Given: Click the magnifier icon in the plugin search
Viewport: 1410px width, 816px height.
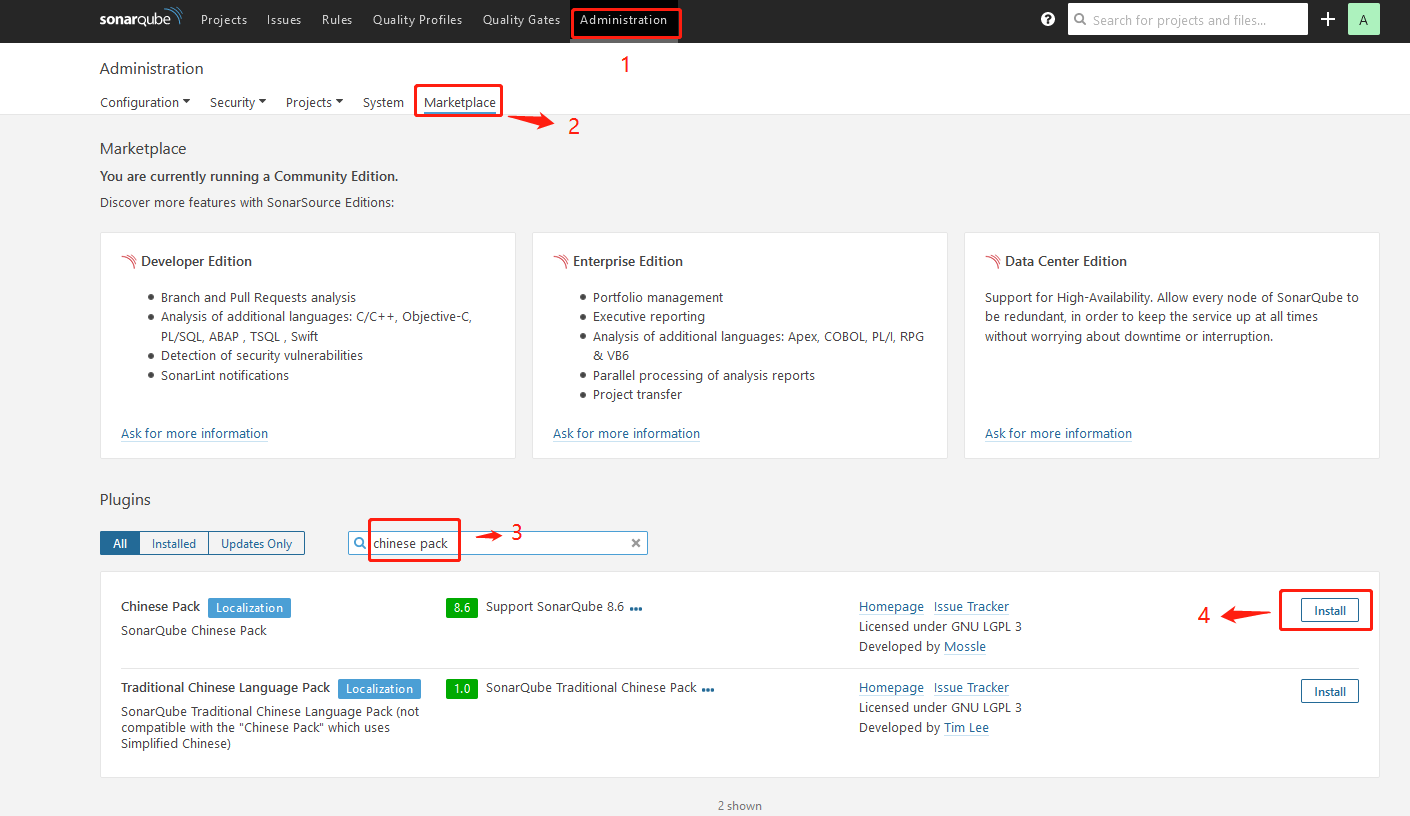Looking at the screenshot, I should [x=359, y=543].
